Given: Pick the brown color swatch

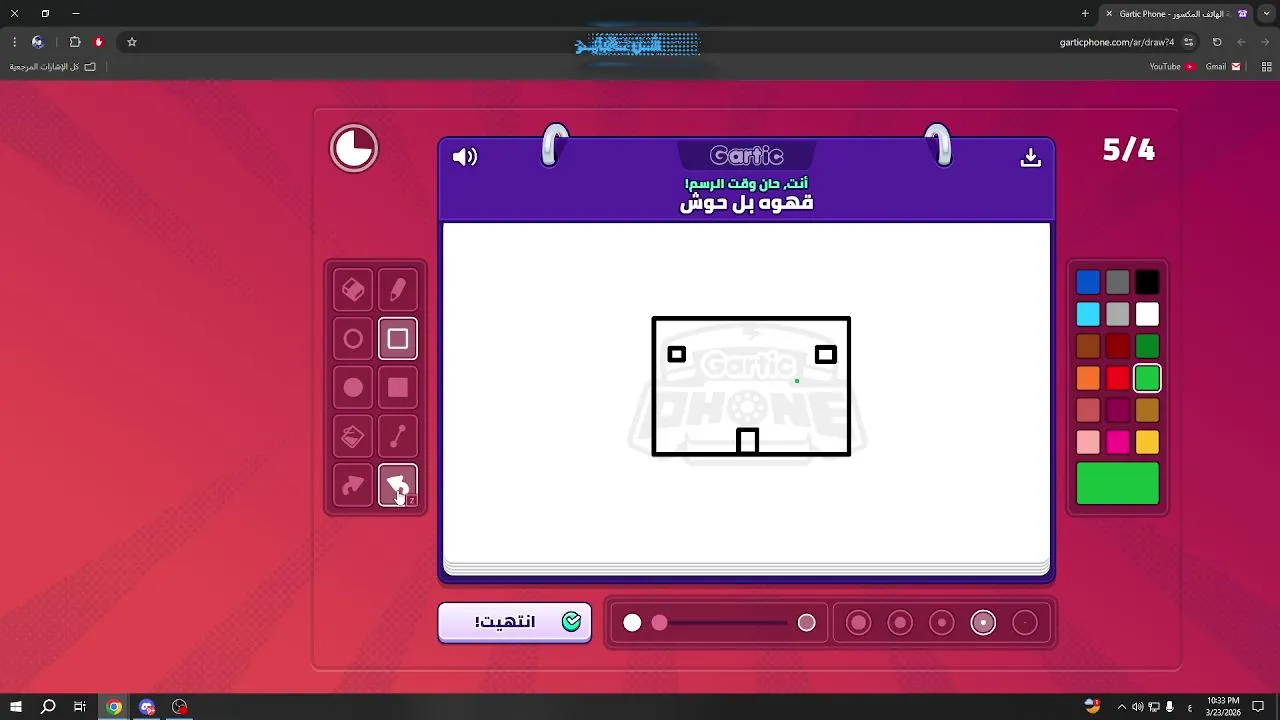Looking at the screenshot, I should 1088,347.
